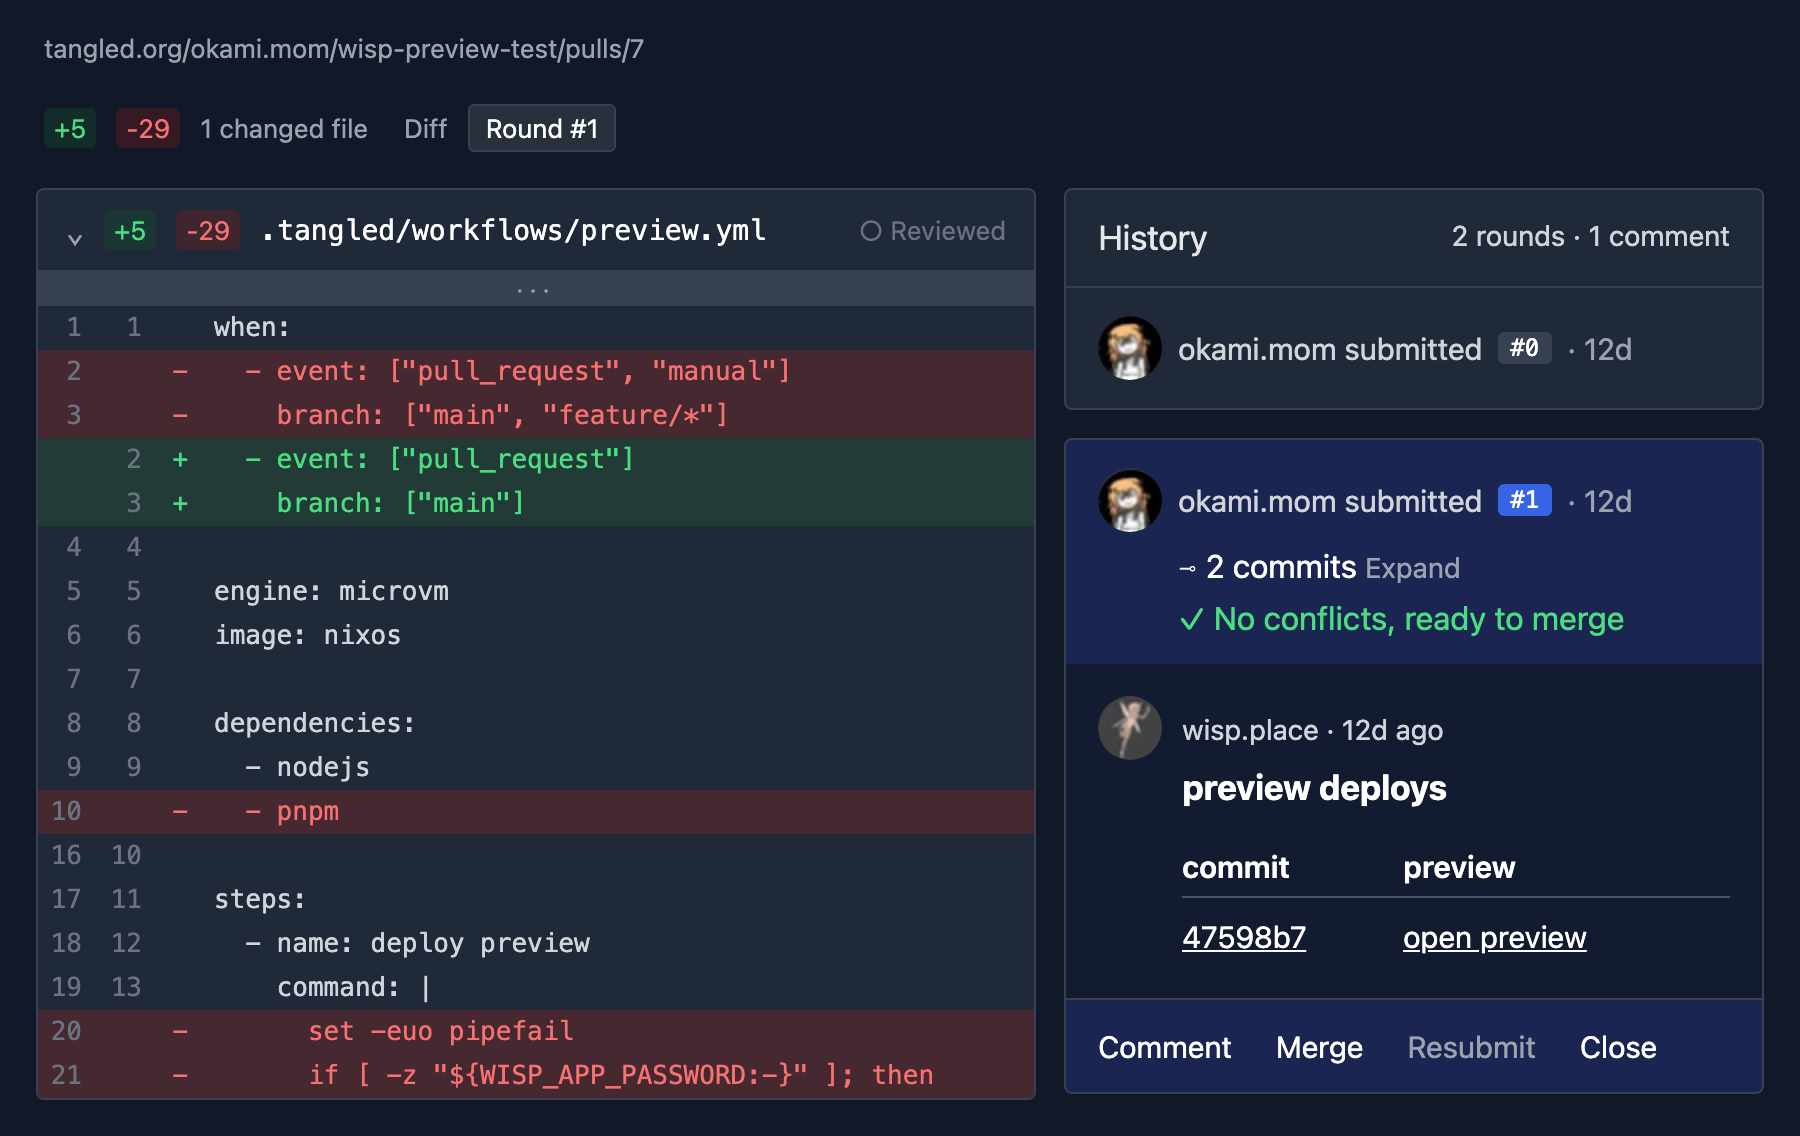This screenshot has width=1800, height=1136.
Task: Click the '2 rounds · 1 comment' summary
Action: pyautogui.click(x=1590, y=236)
